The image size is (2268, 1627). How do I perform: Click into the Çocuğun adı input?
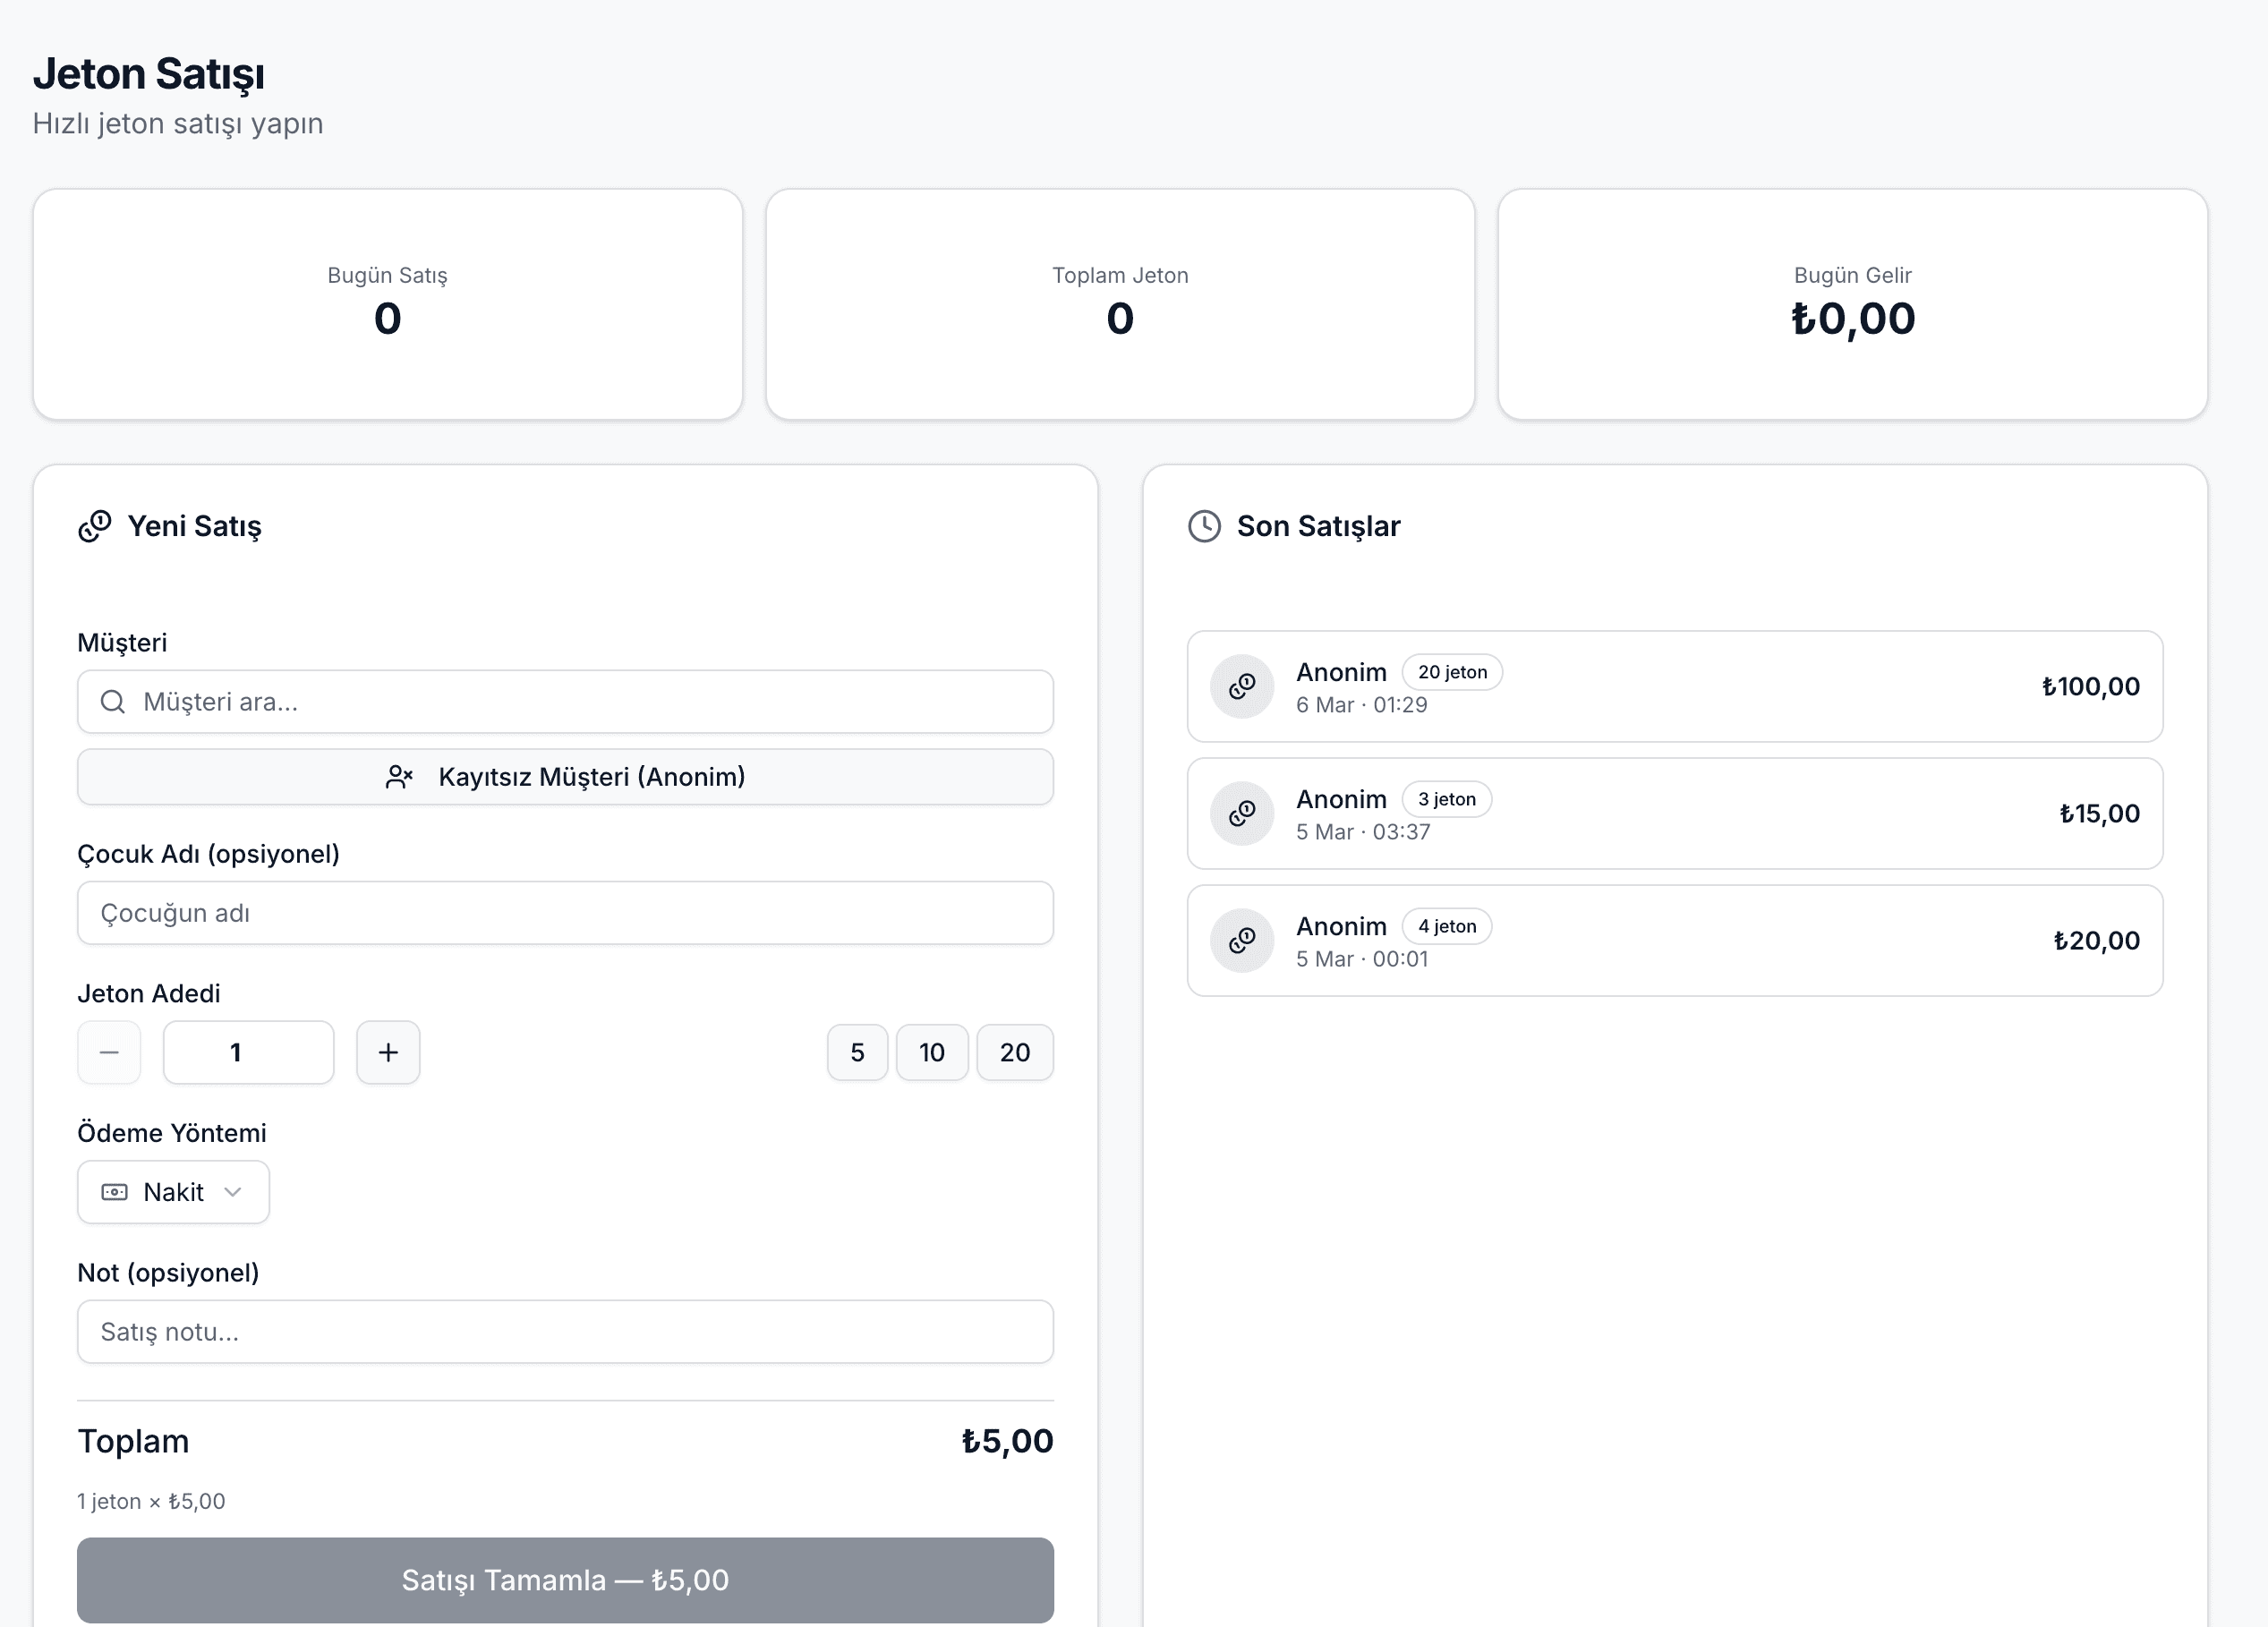pos(565,913)
